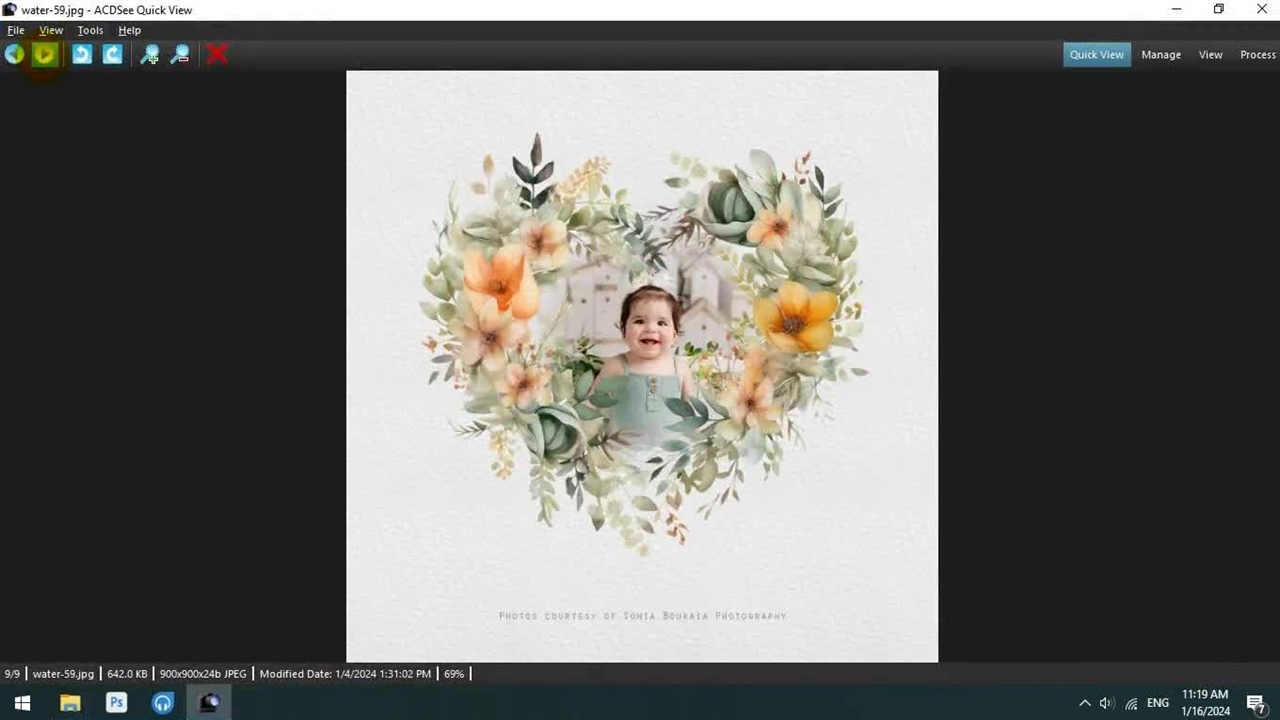Delete the image with red X
Screen dimensions: 1280x720
click(x=217, y=55)
